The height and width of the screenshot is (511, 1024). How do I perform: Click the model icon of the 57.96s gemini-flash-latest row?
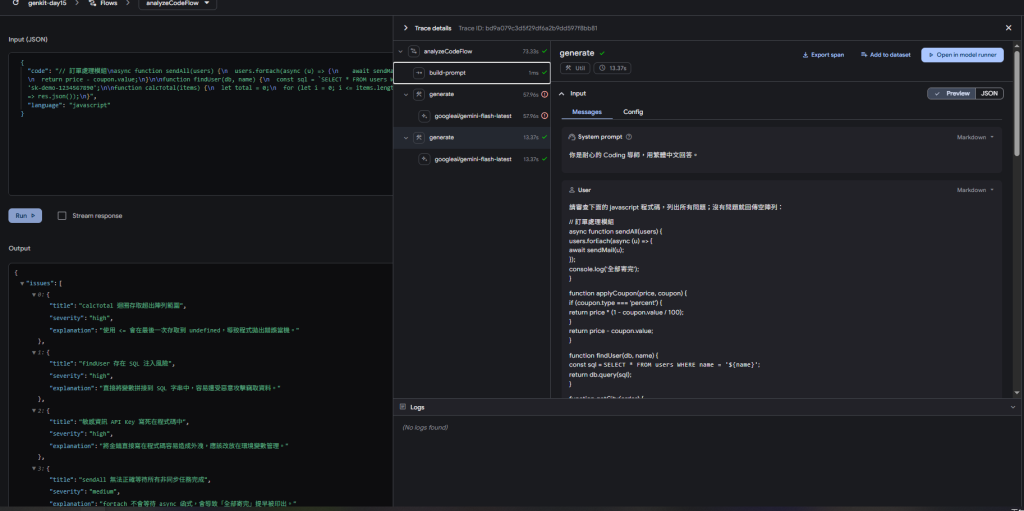point(424,116)
